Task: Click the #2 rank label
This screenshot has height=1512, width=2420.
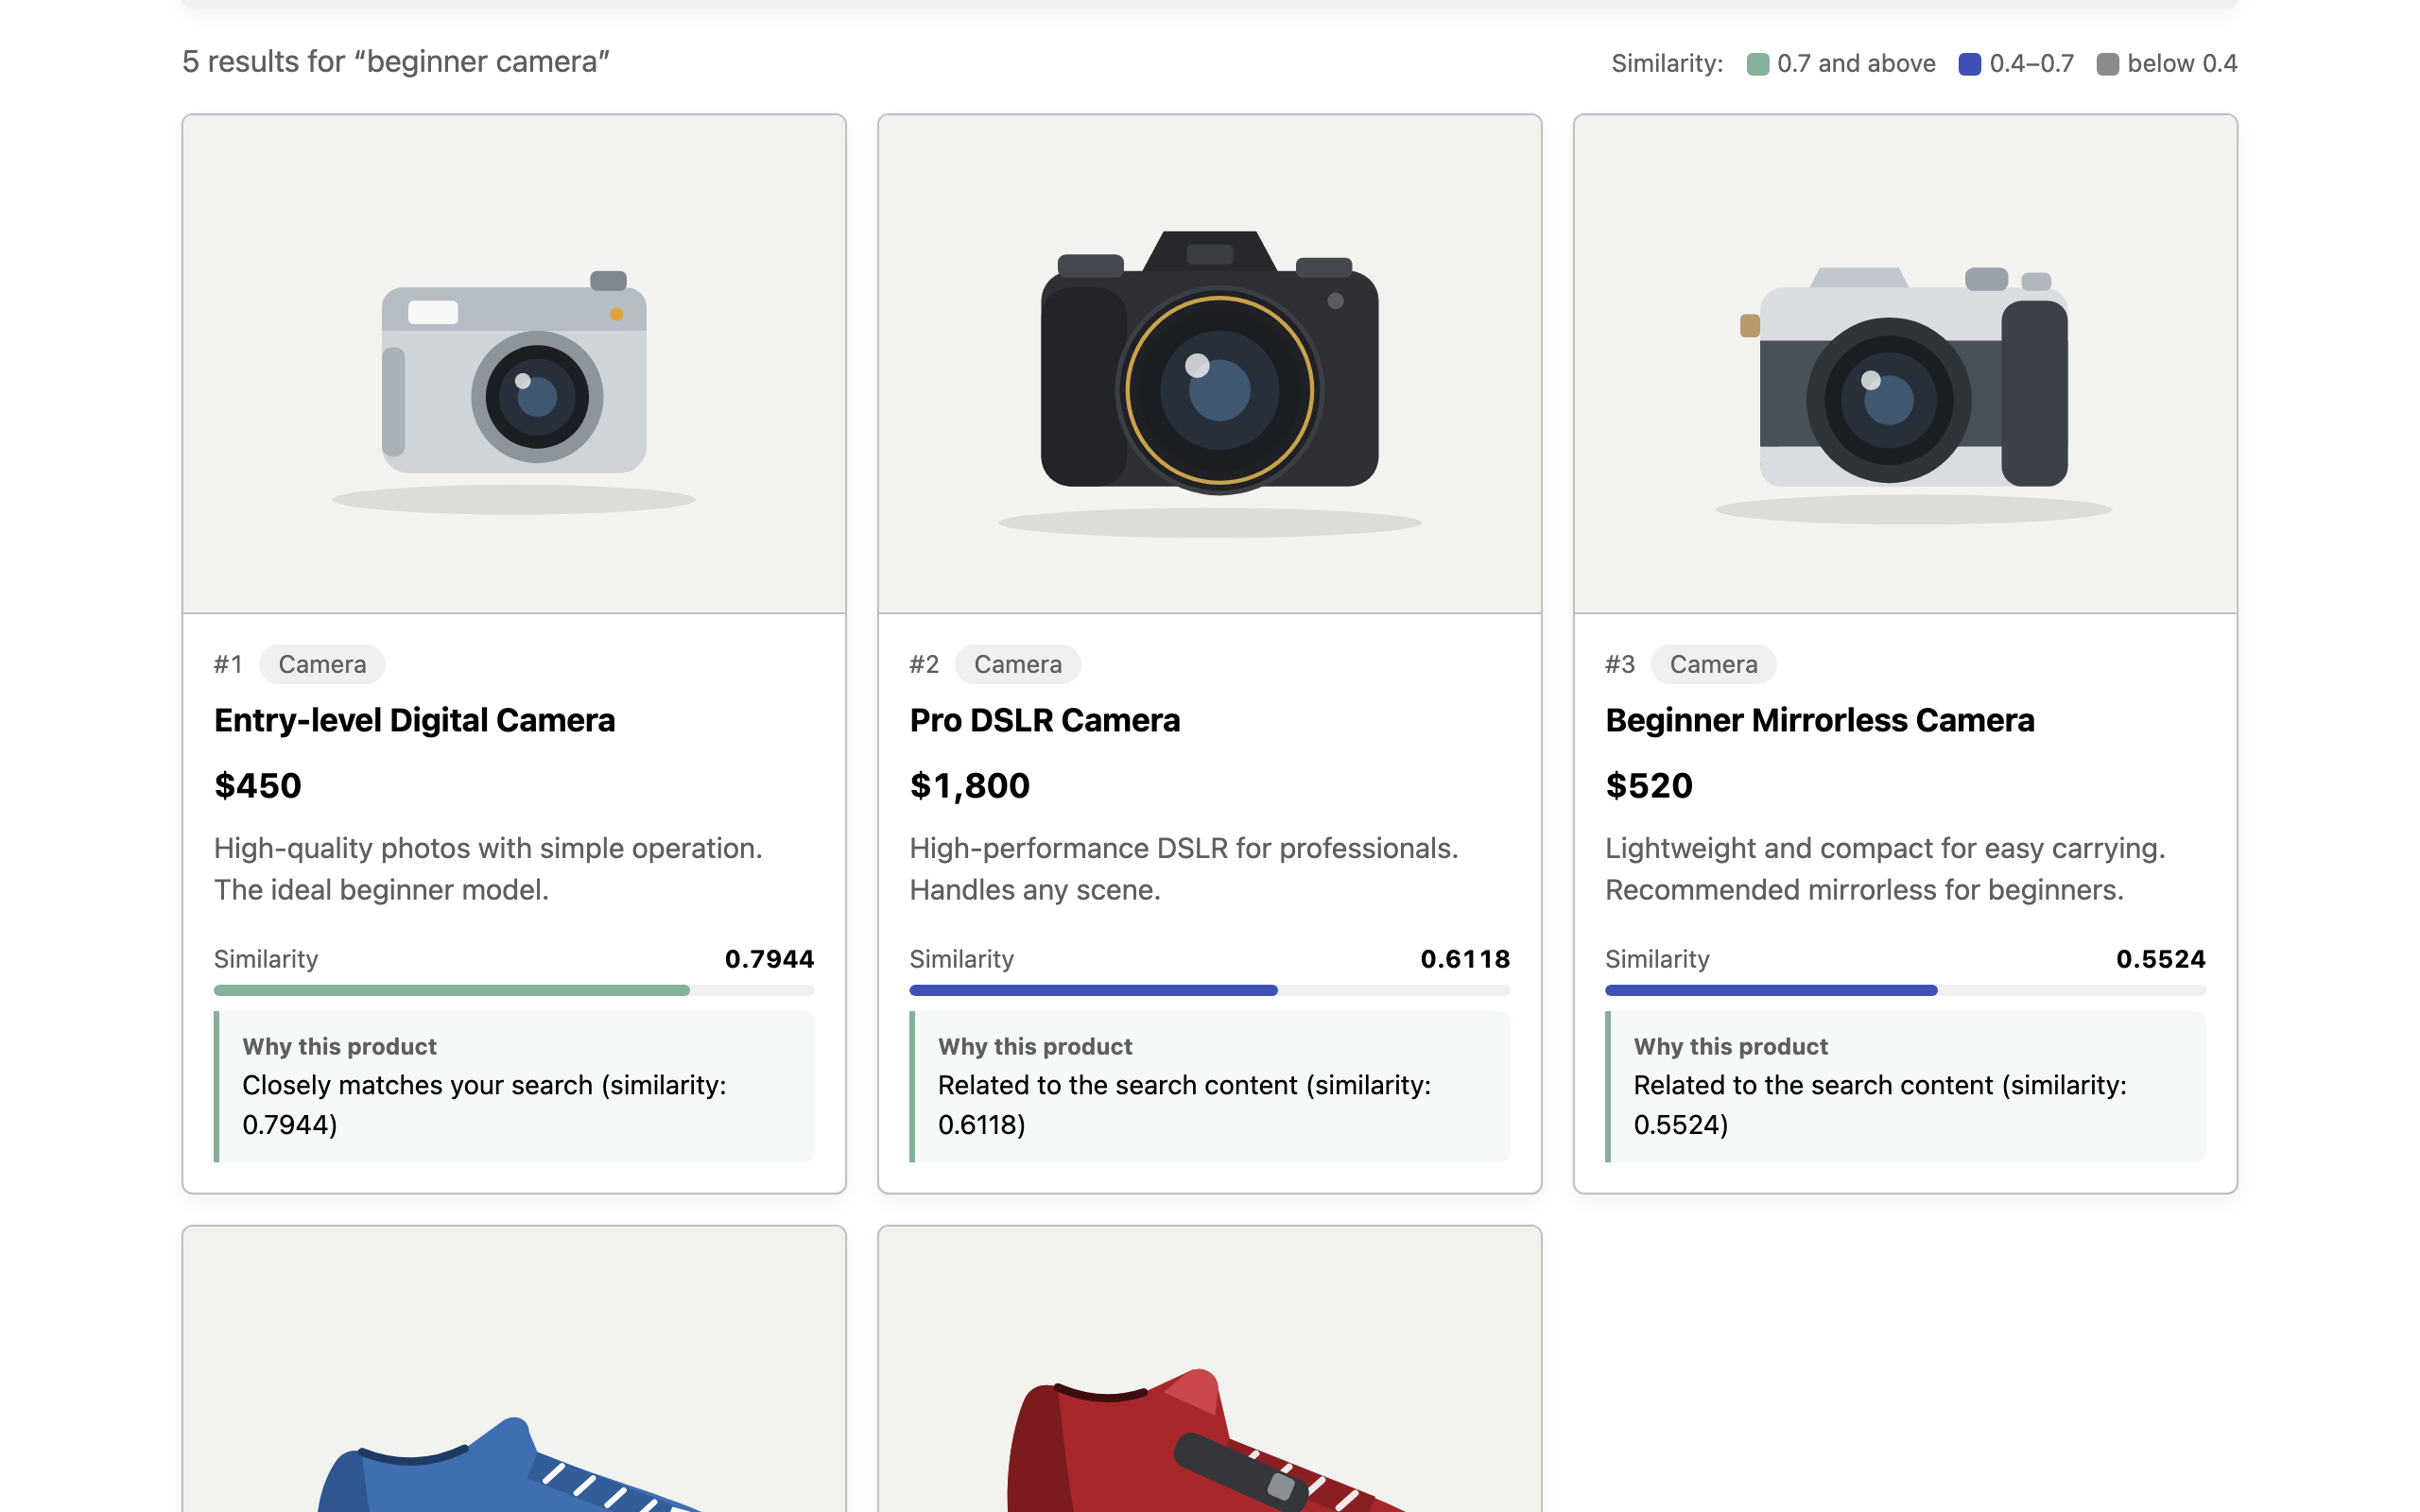Action: (x=924, y=664)
